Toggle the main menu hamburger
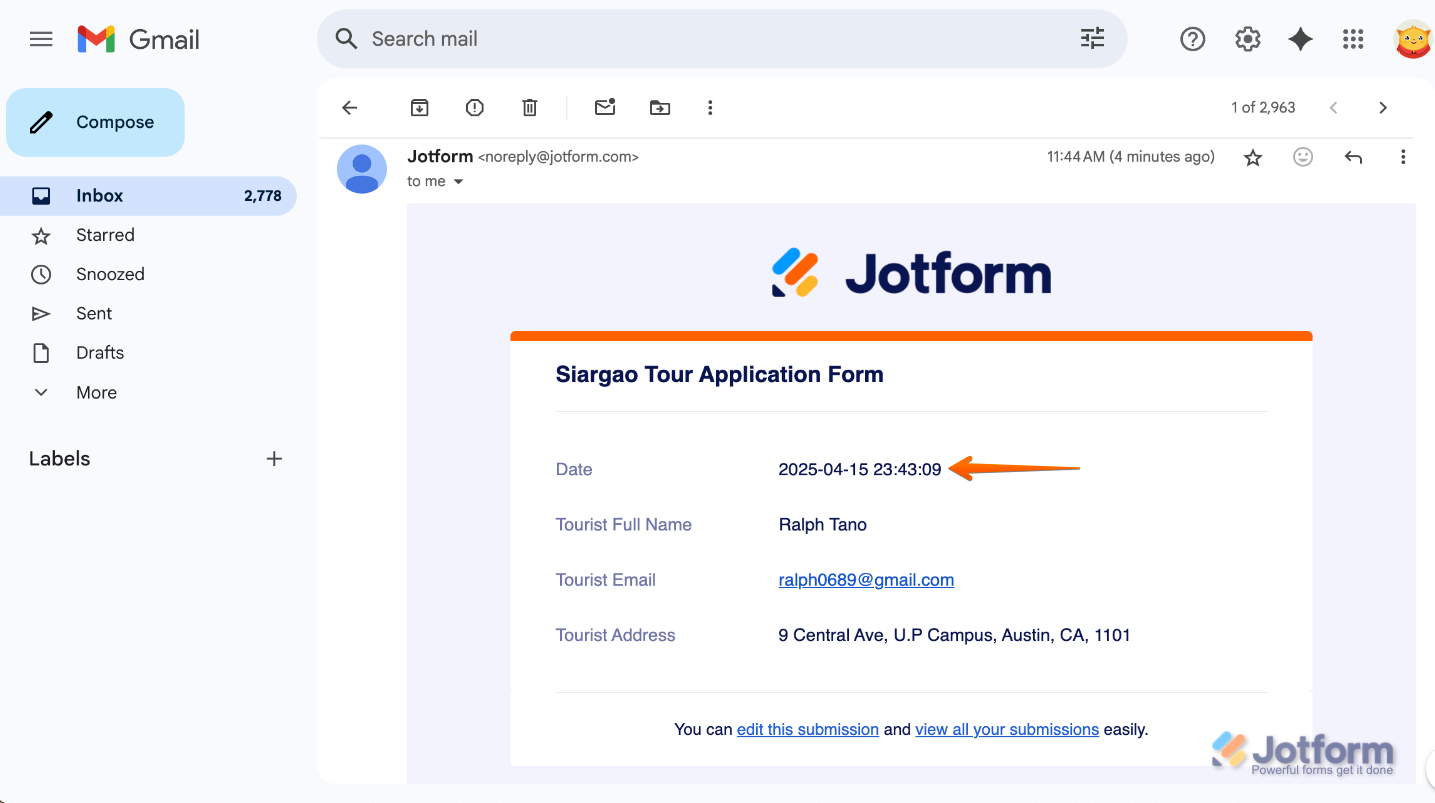Viewport: 1435px width, 803px height. tap(41, 39)
